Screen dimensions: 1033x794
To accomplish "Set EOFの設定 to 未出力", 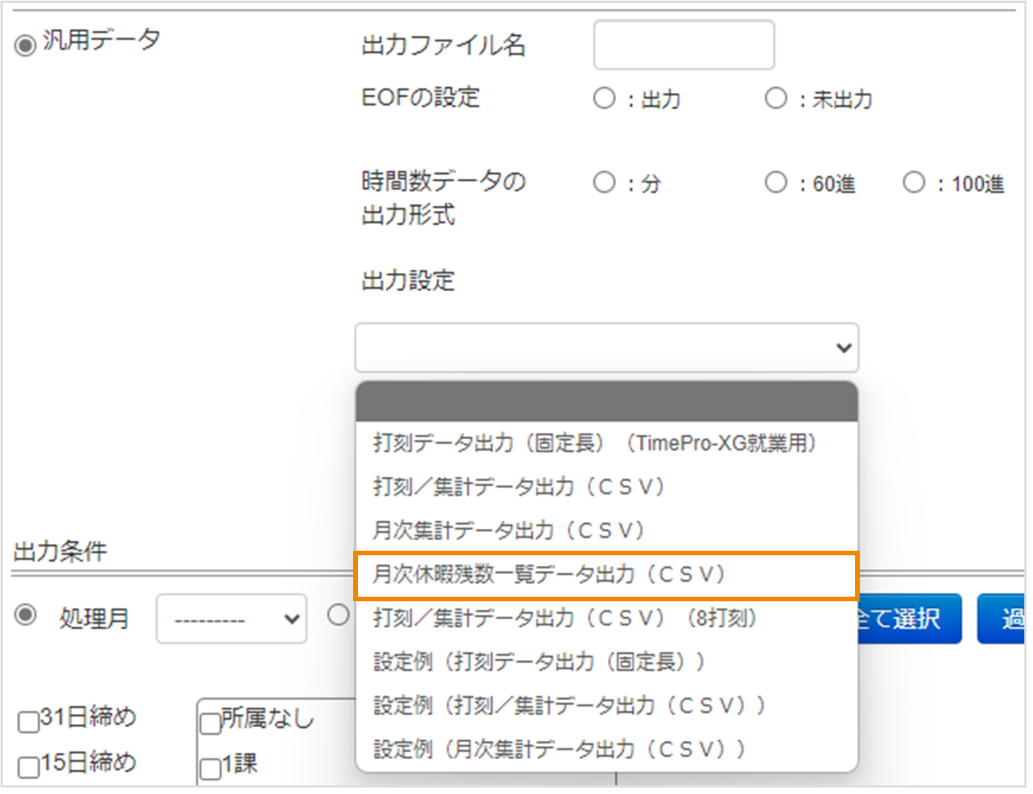I will point(775,99).
